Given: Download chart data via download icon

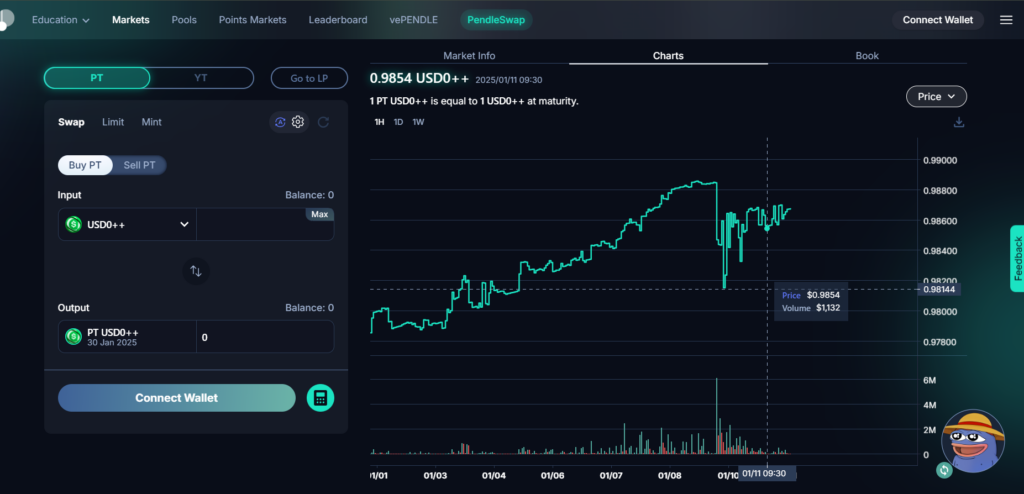Looking at the screenshot, I should click(x=959, y=122).
